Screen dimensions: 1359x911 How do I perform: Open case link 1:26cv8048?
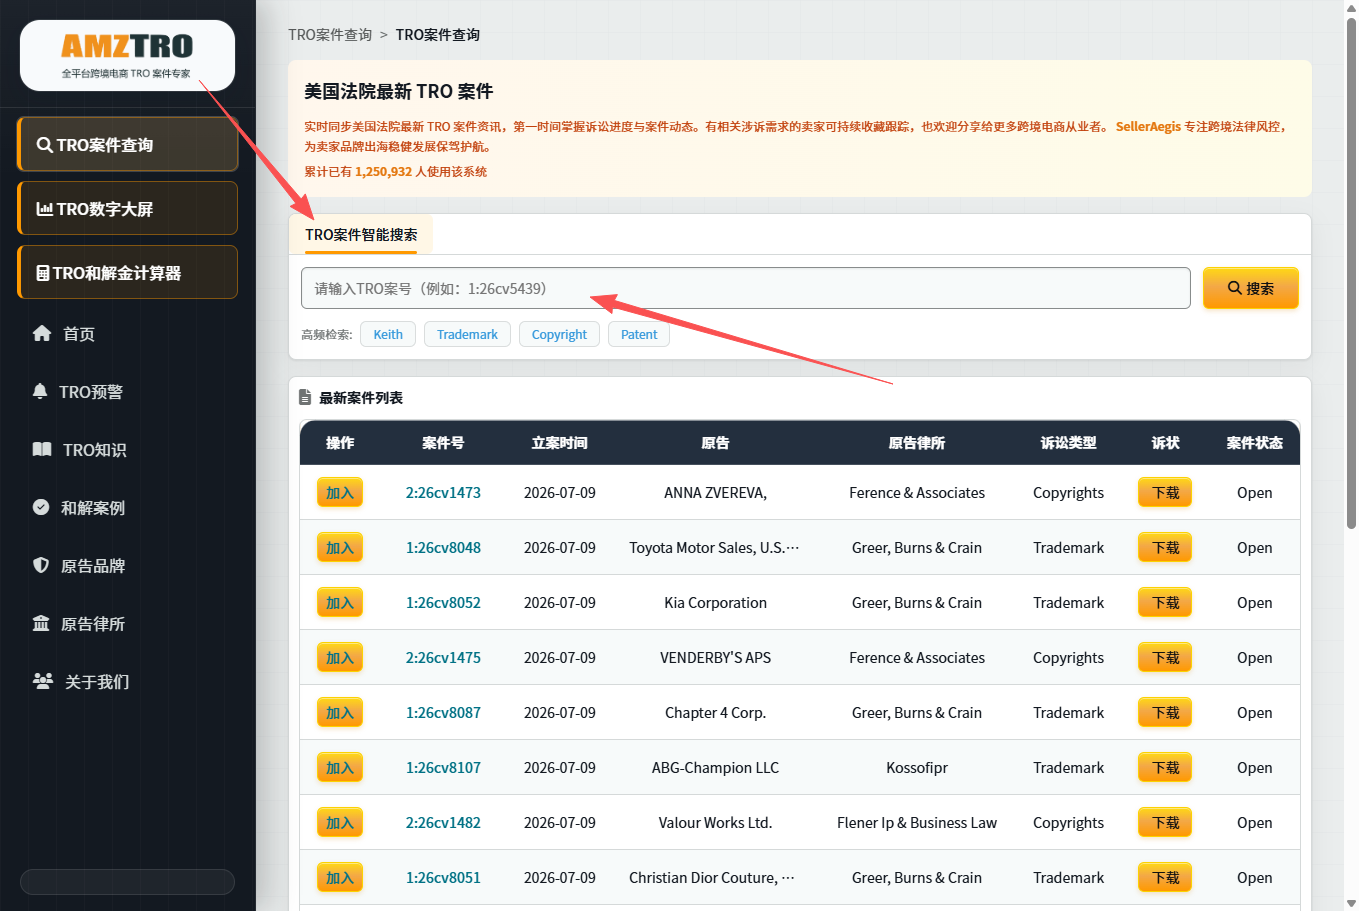point(443,548)
